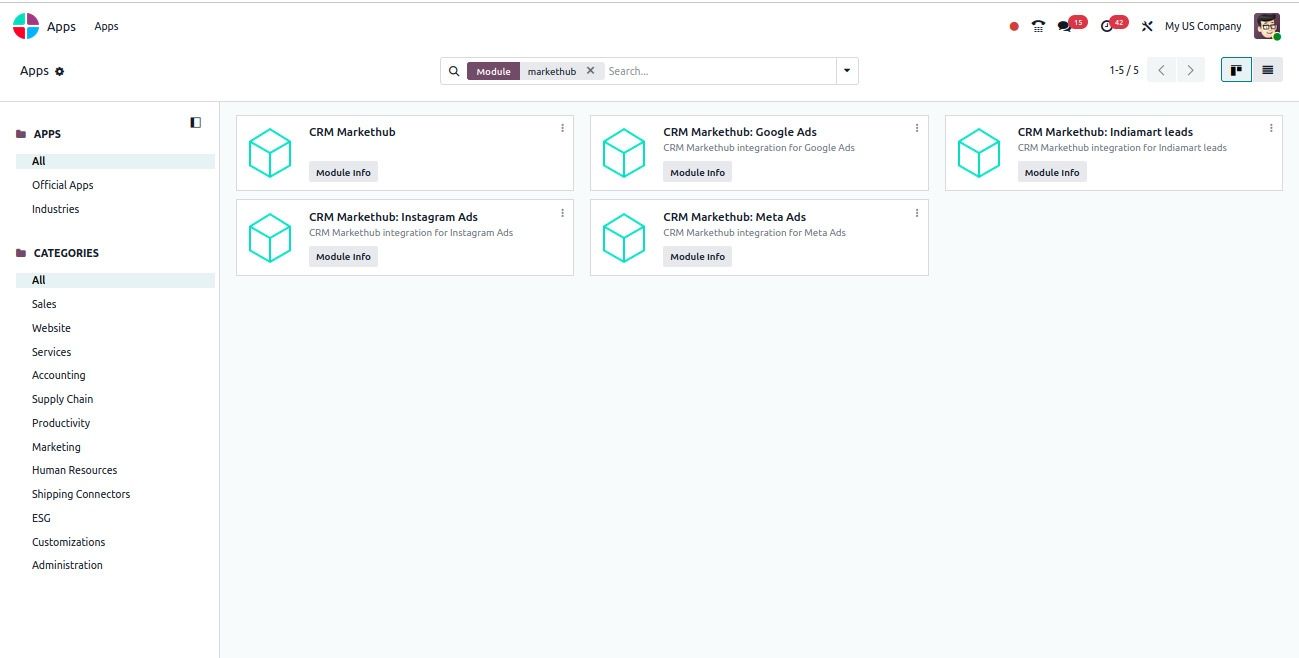Remove the markethub search facet
The width and height of the screenshot is (1299, 658).
[590, 71]
